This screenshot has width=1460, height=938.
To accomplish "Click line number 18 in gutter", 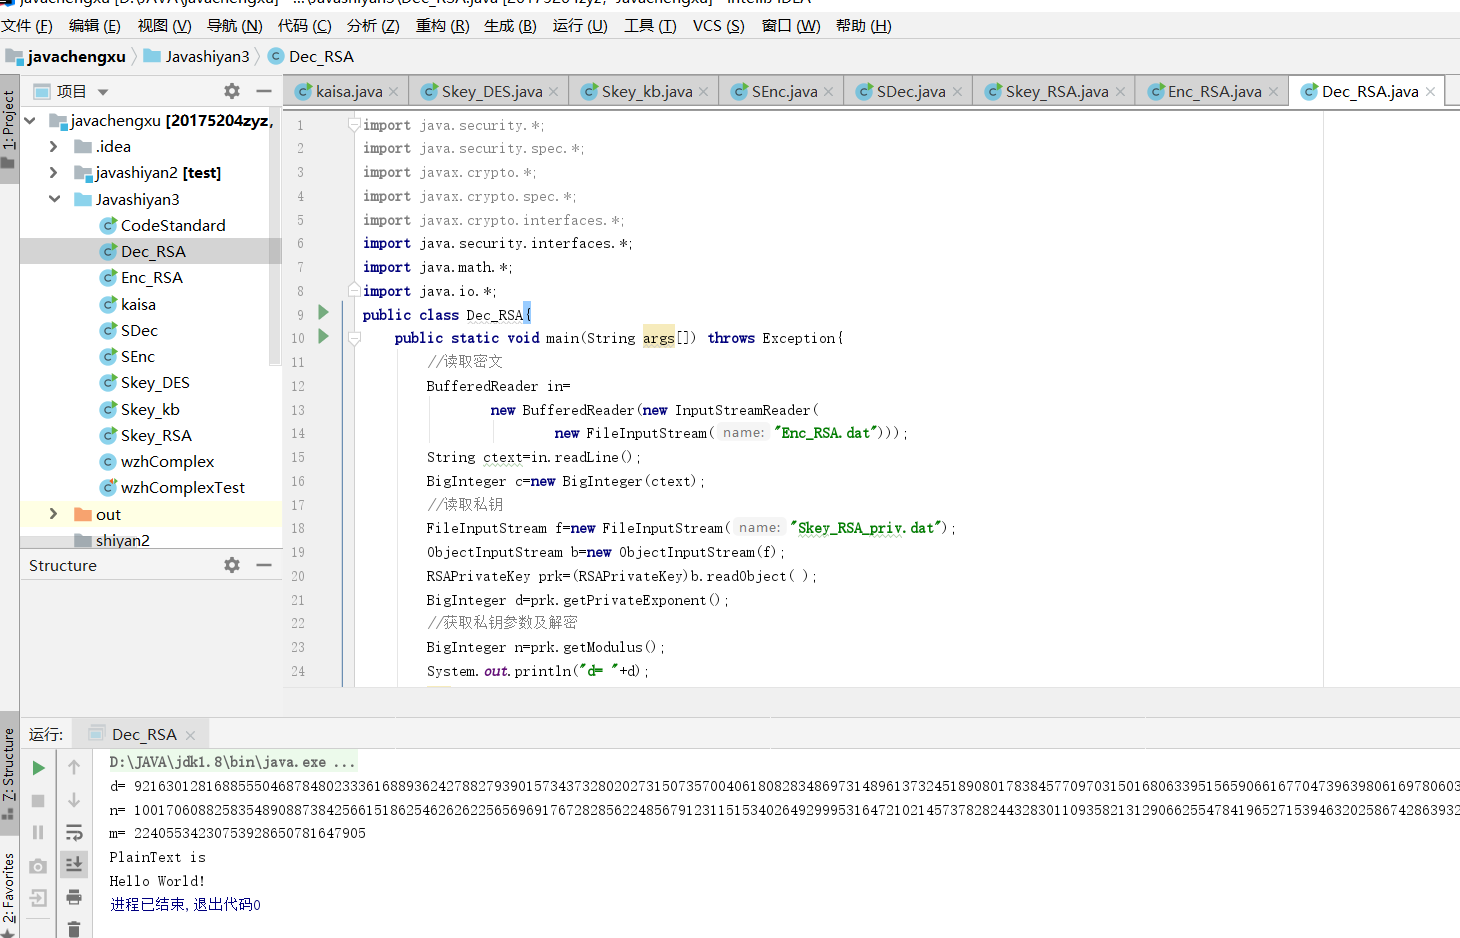I will [x=298, y=528].
